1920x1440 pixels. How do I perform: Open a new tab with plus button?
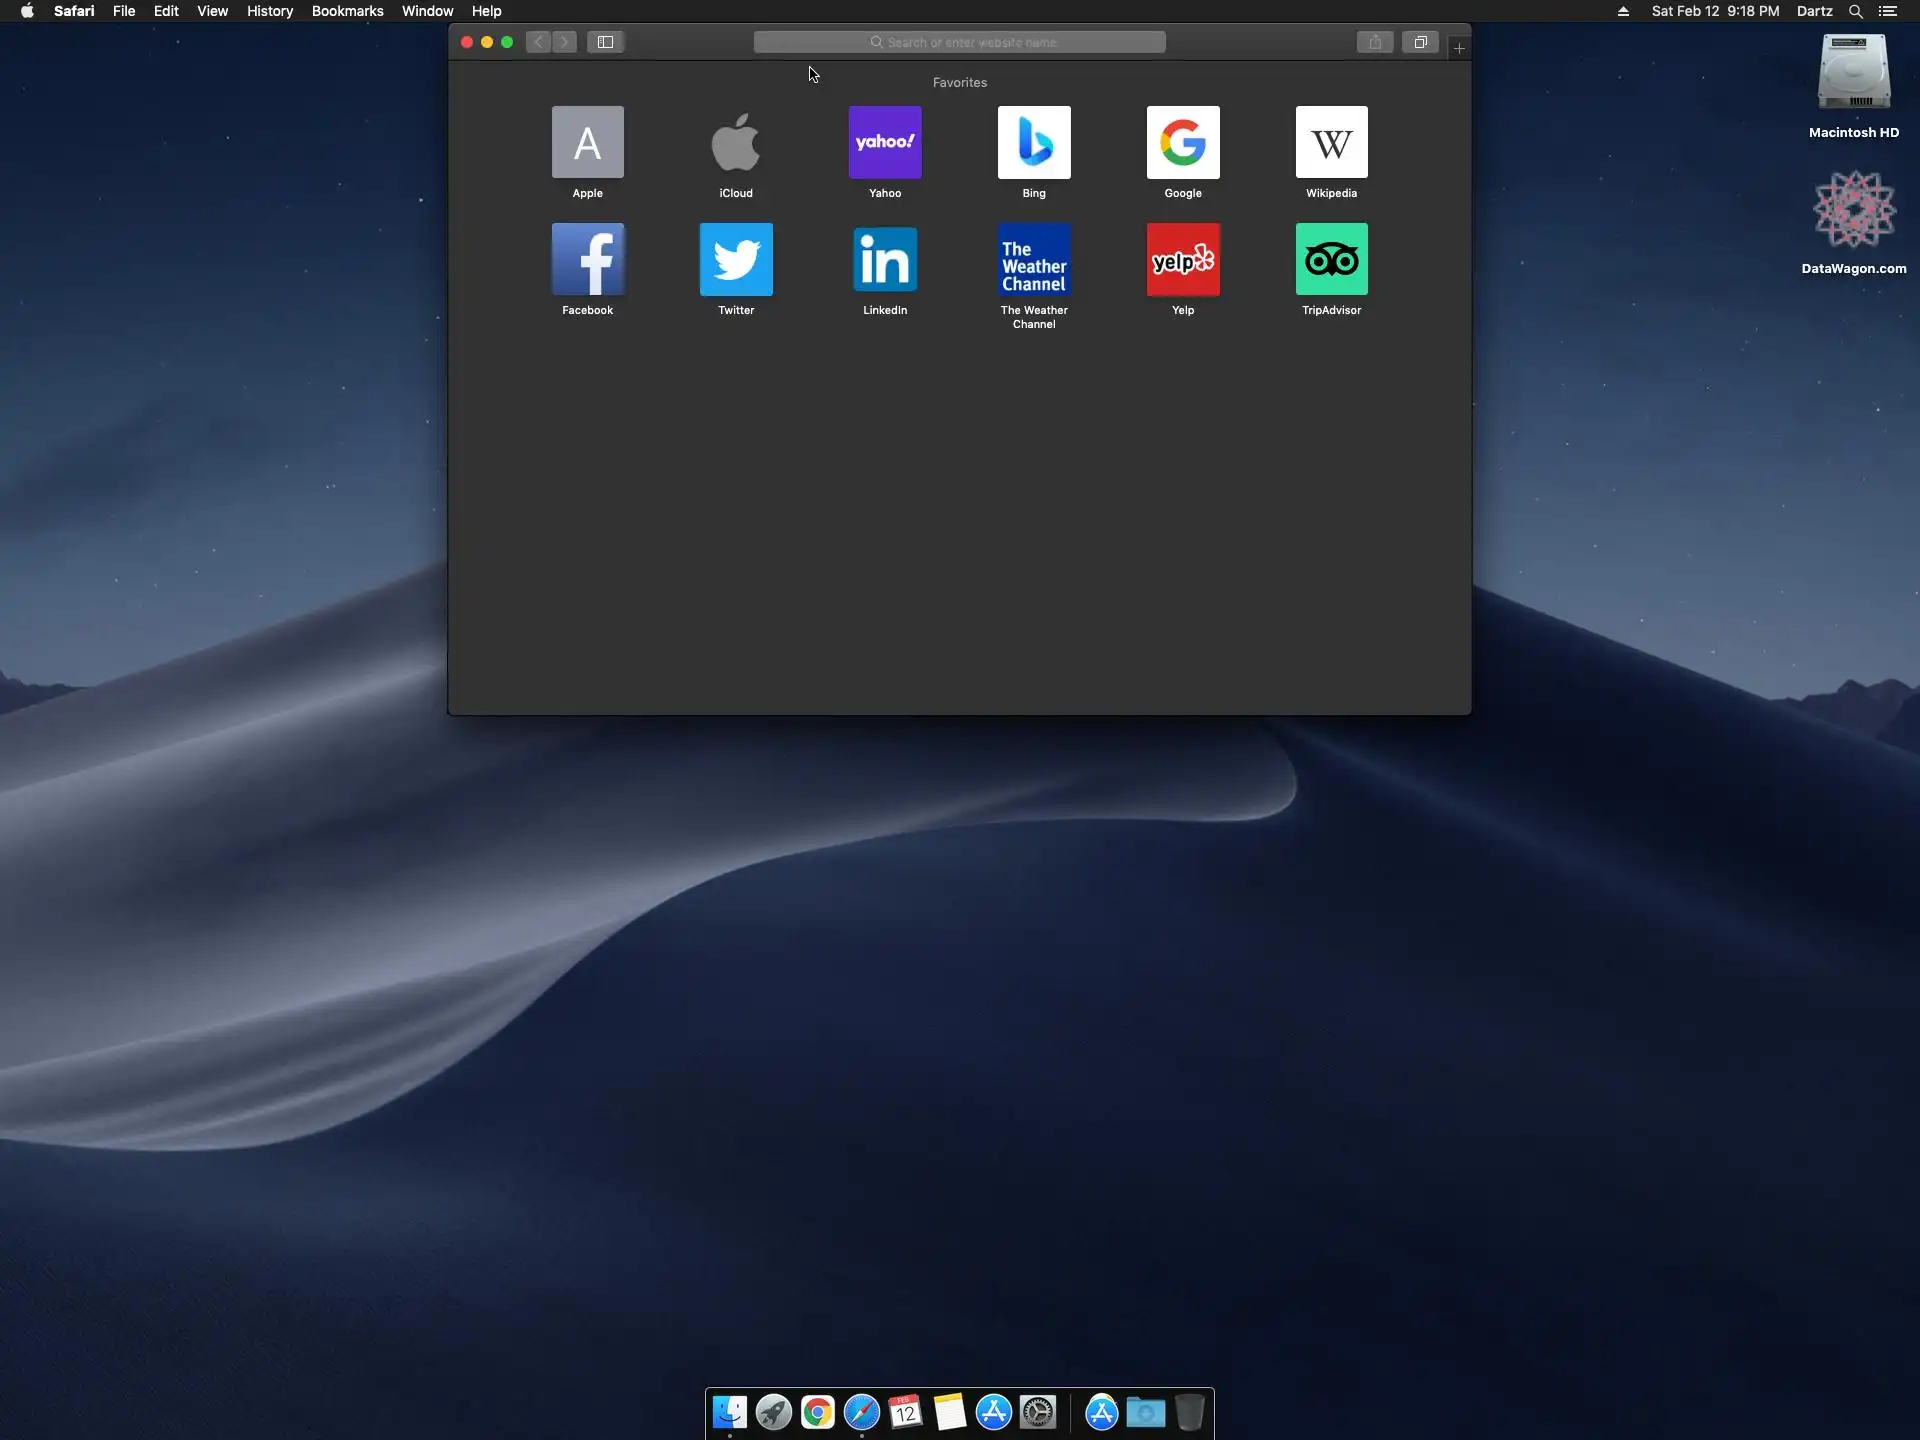1459,48
